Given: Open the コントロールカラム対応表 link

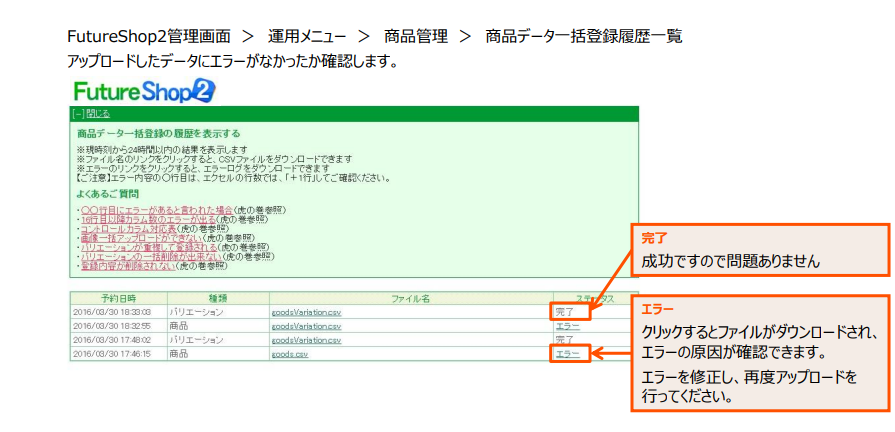Looking at the screenshot, I should (129, 228).
